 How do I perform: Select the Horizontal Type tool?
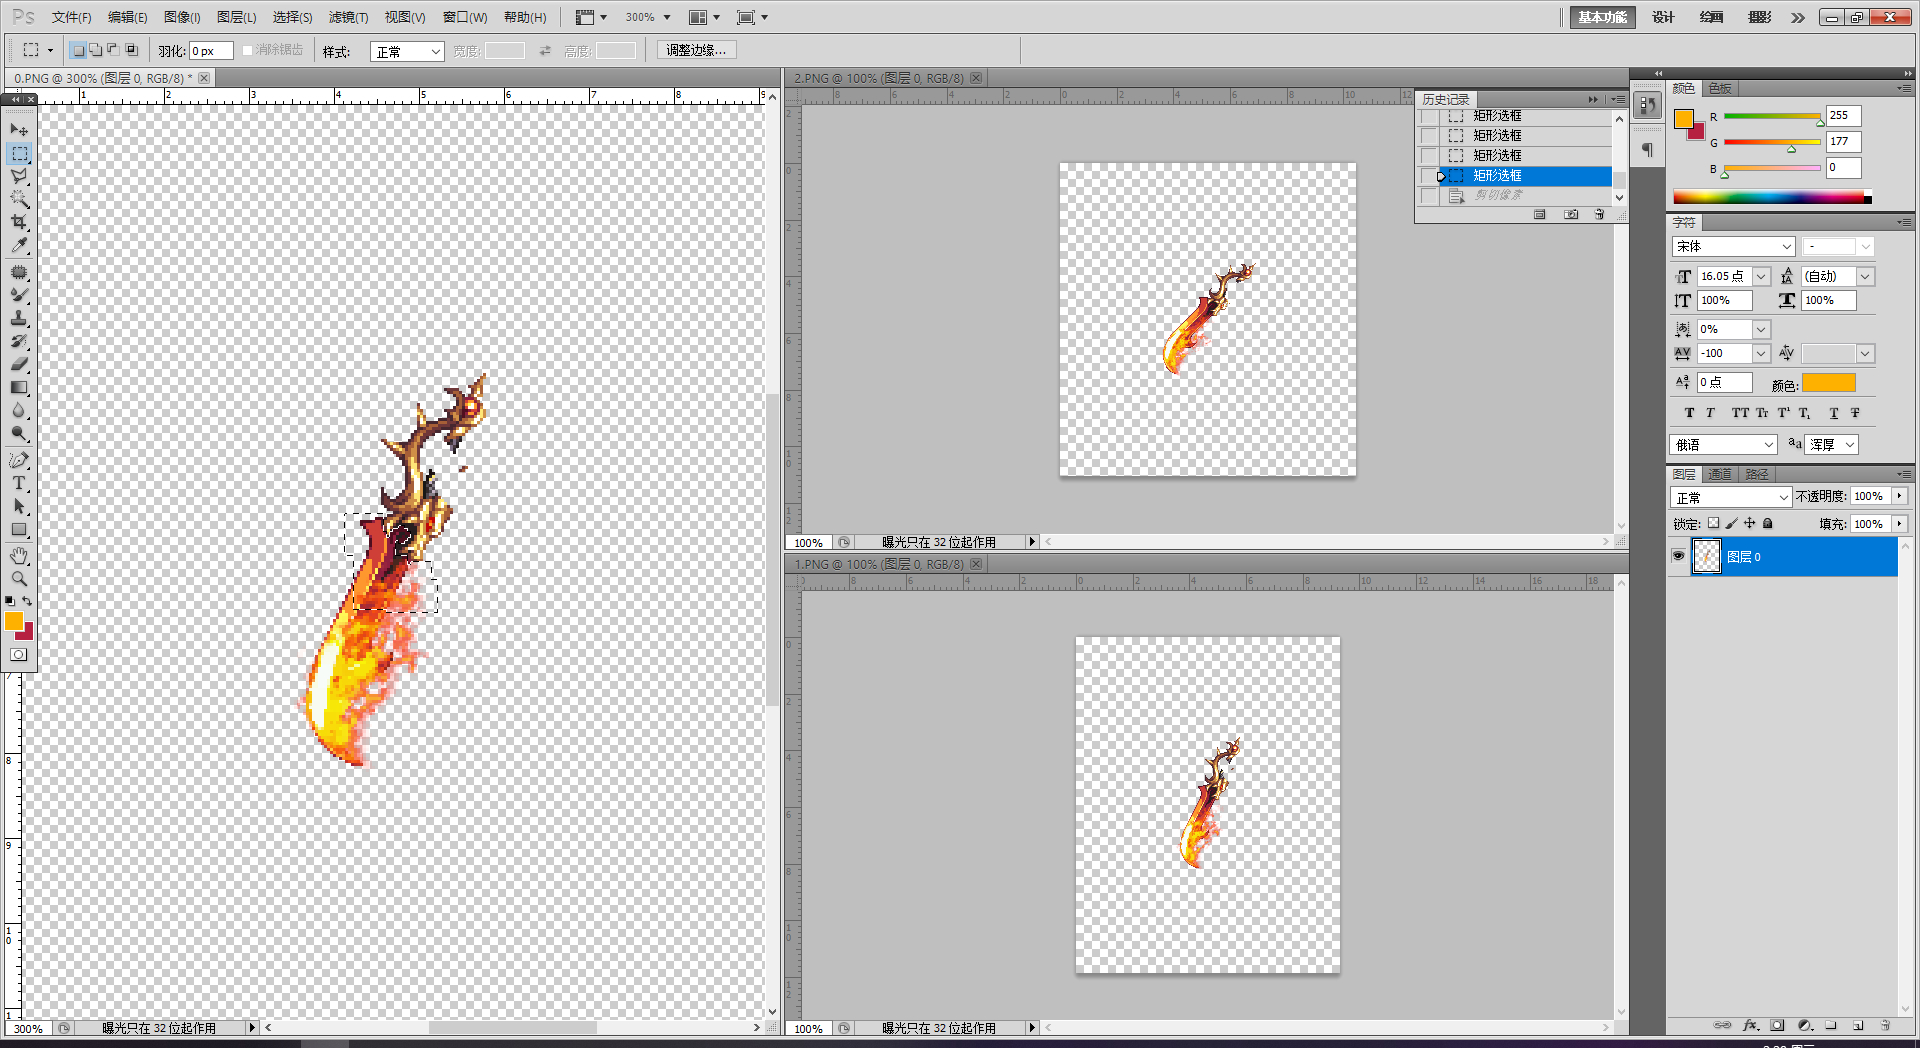19,483
